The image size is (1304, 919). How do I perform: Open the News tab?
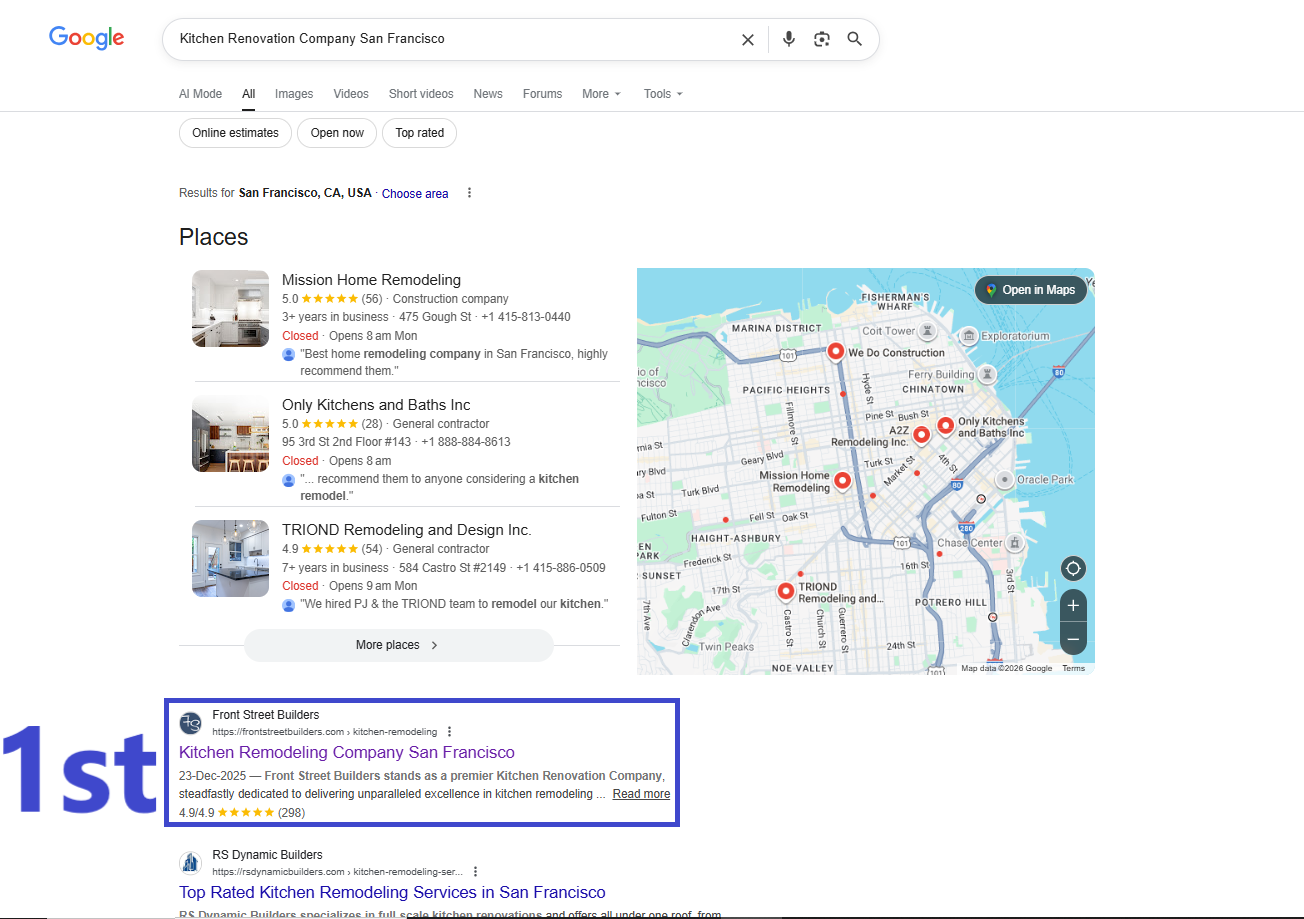coord(488,94)
